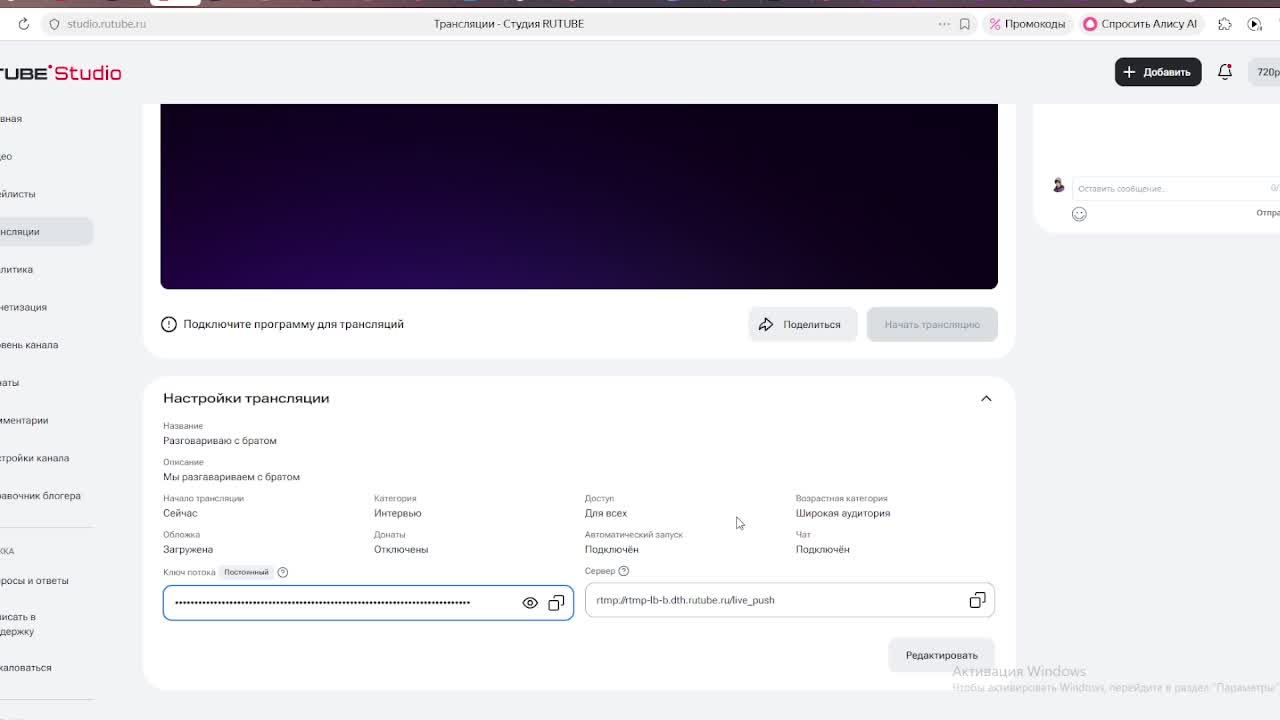1280x720 pixels.
Task: Click the RUTUBE Studio logo
Action: (x=60, y=73)
